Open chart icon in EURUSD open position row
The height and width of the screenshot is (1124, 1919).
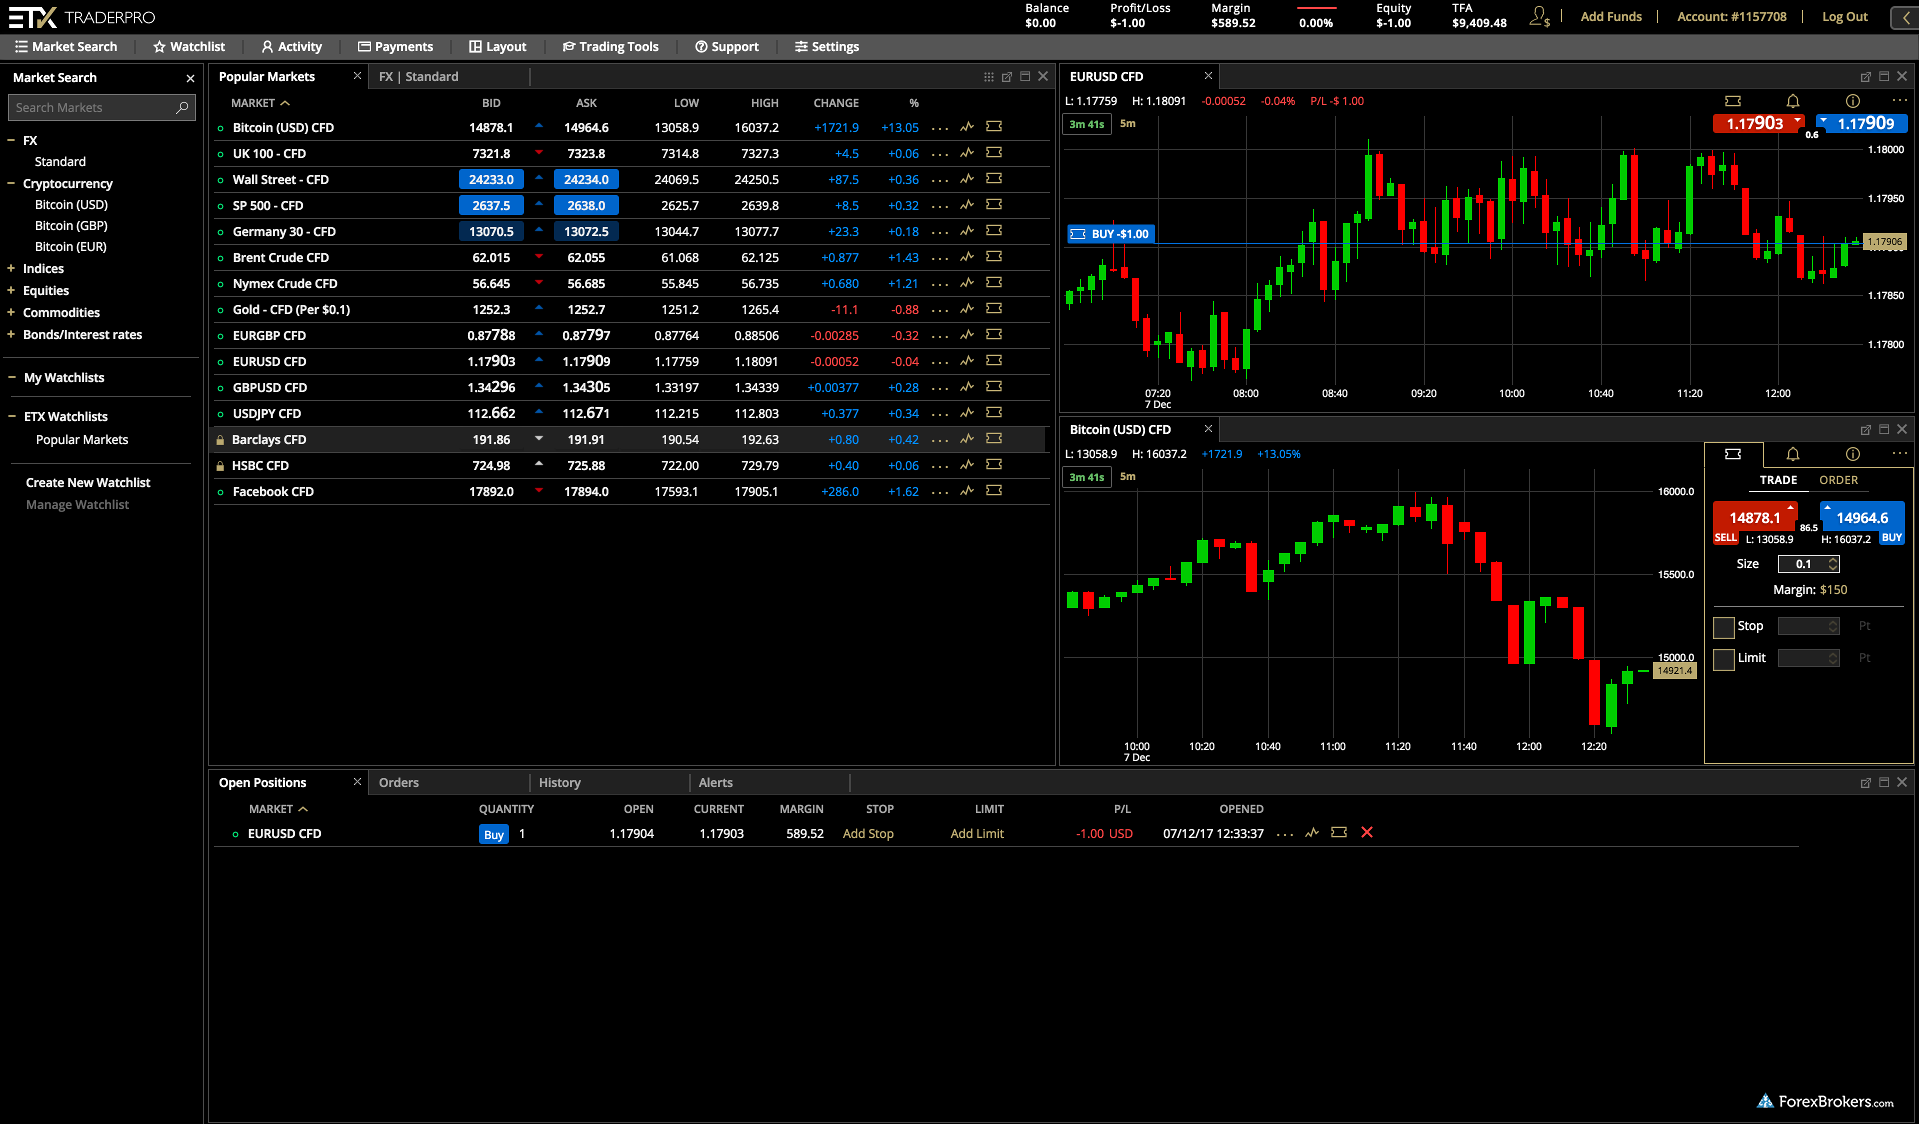click(1312, 833)
